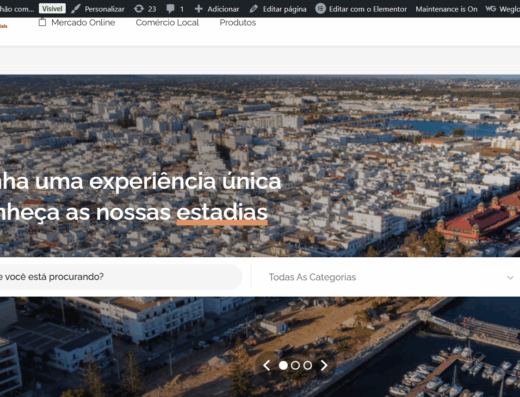Click the Weglot WG icon

coord(490,9)
